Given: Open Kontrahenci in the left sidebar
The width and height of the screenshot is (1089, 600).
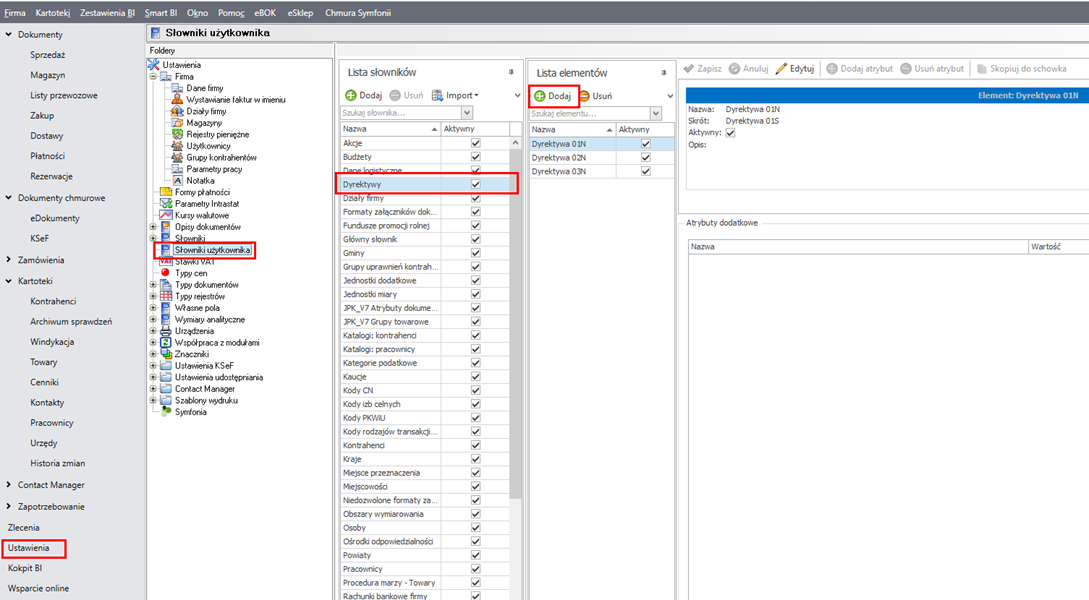Looking at the screenshot, I should tap(53, 301).
